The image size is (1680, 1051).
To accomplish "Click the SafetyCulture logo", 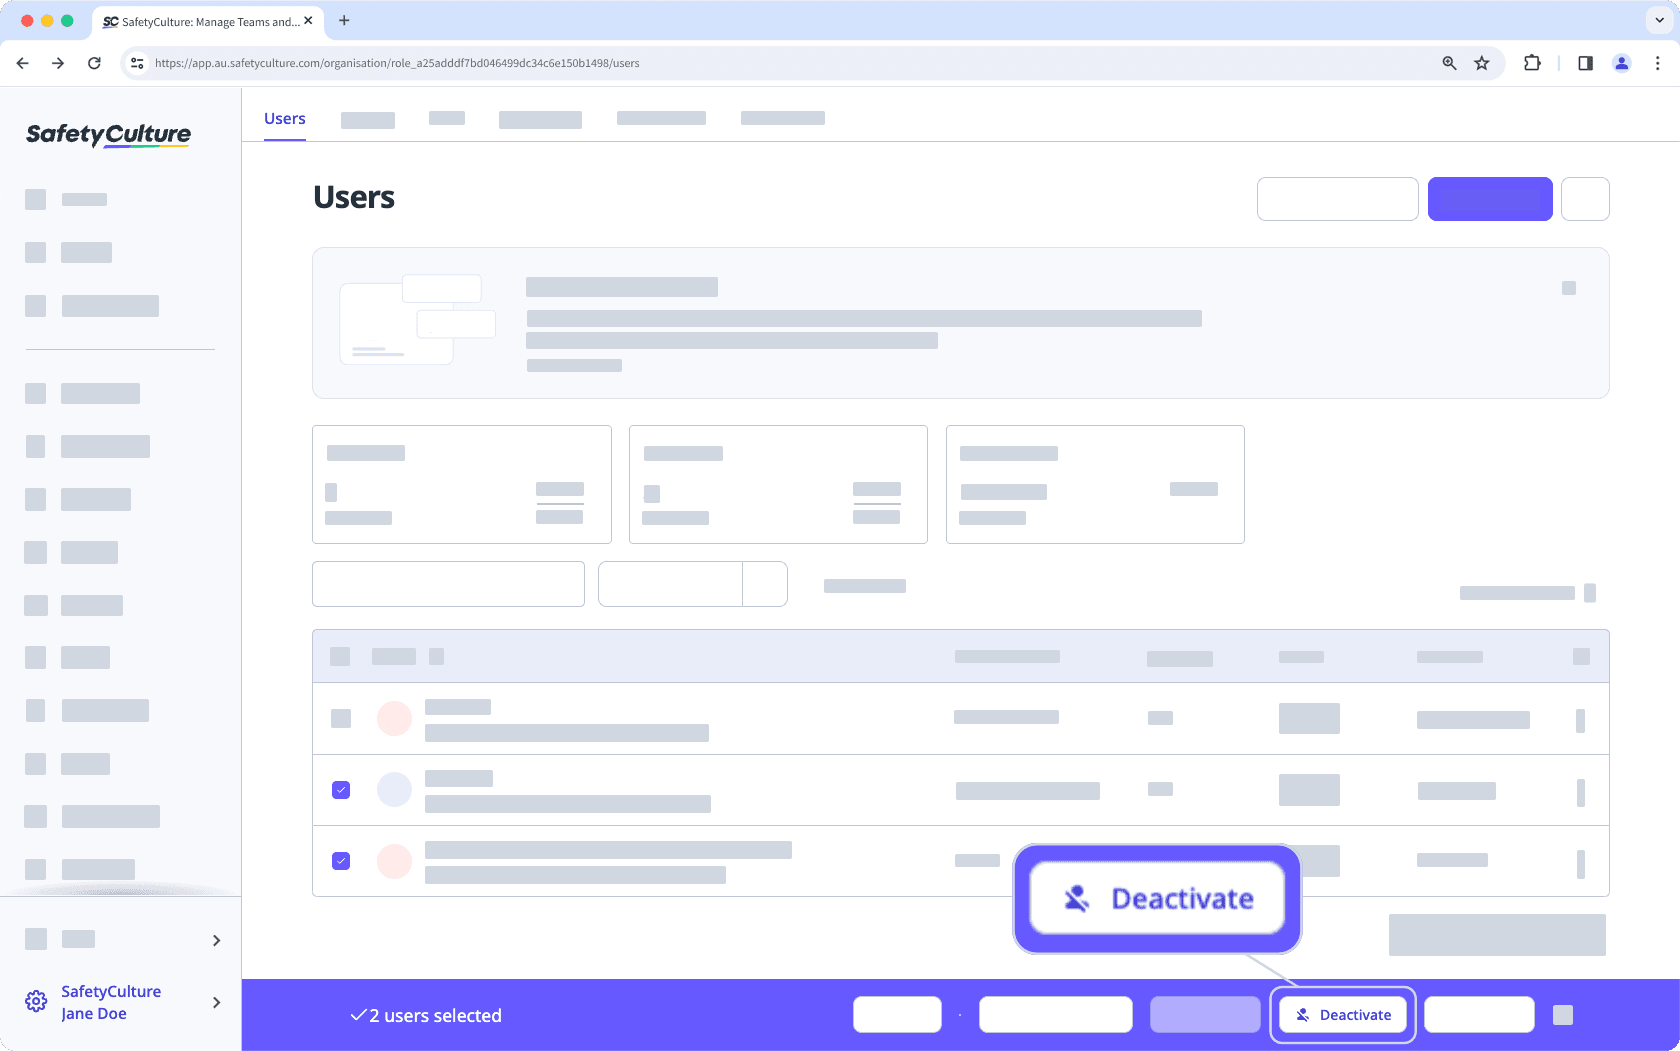I will pyautogui.click(x=107, y=135).
